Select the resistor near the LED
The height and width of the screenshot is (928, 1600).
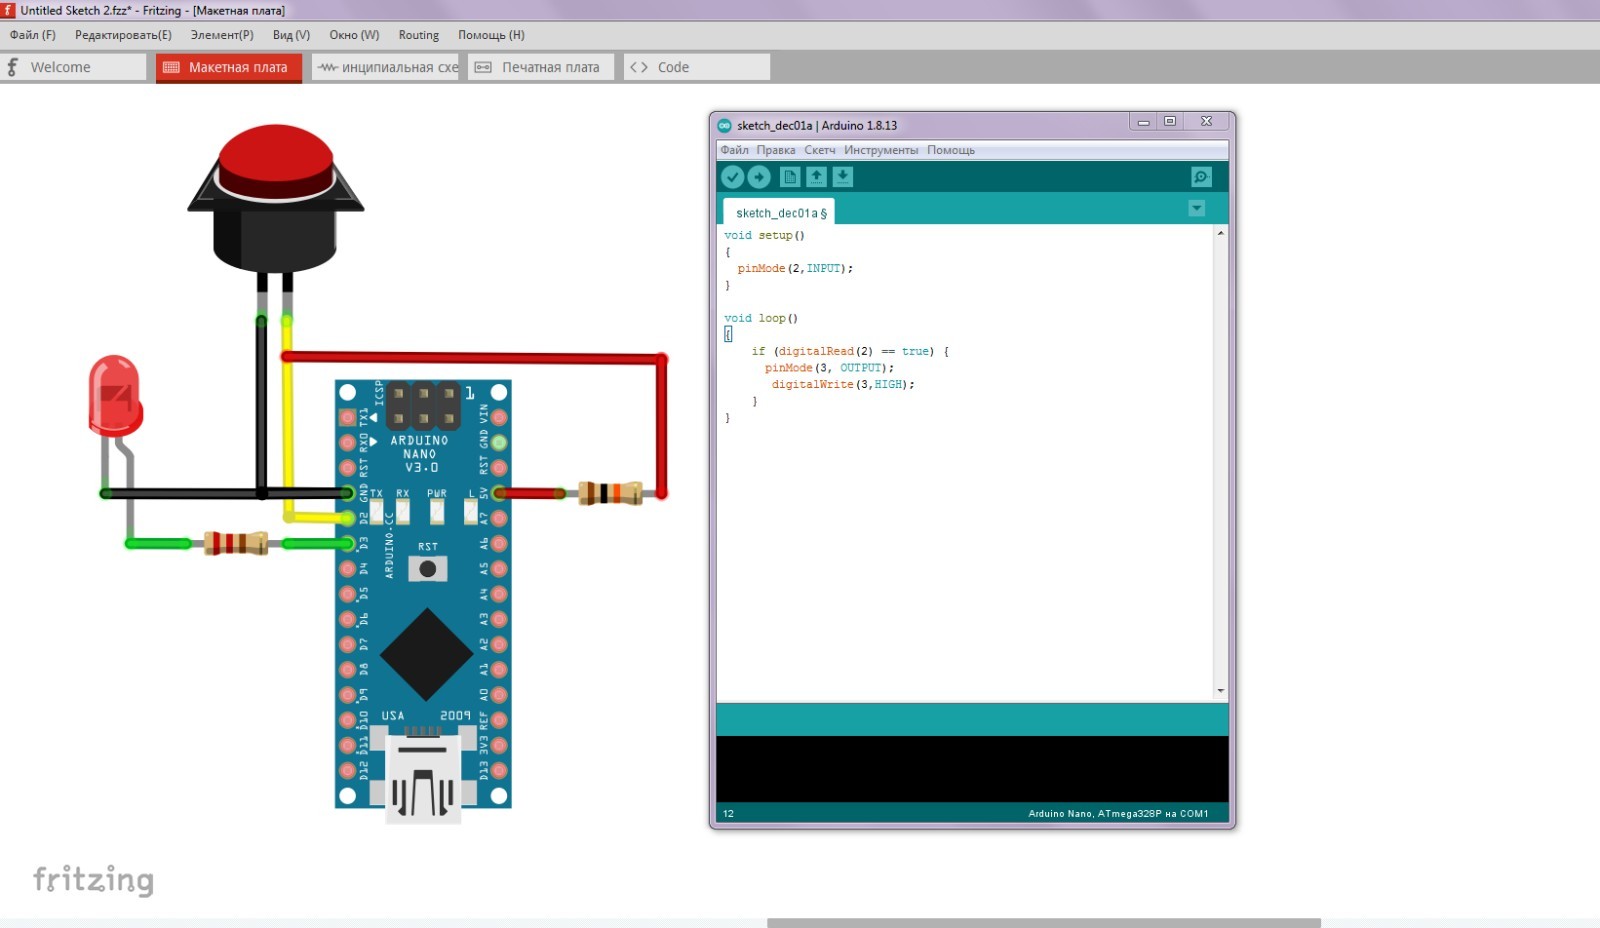(235, 543)
